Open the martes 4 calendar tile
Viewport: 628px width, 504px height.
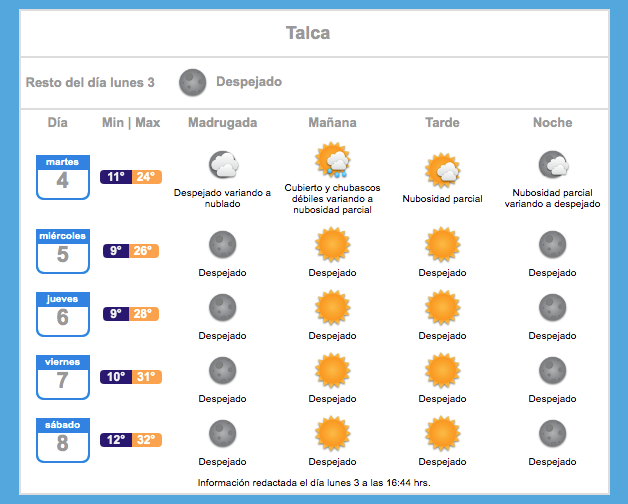coord(63,177)
